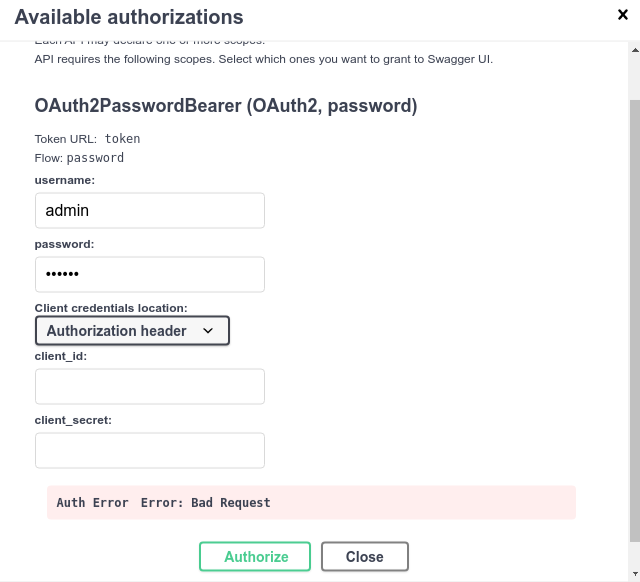Close the authorizations modal with X icon
The height and width of the screenshot is (582, 640).
(x=622, y=15)
